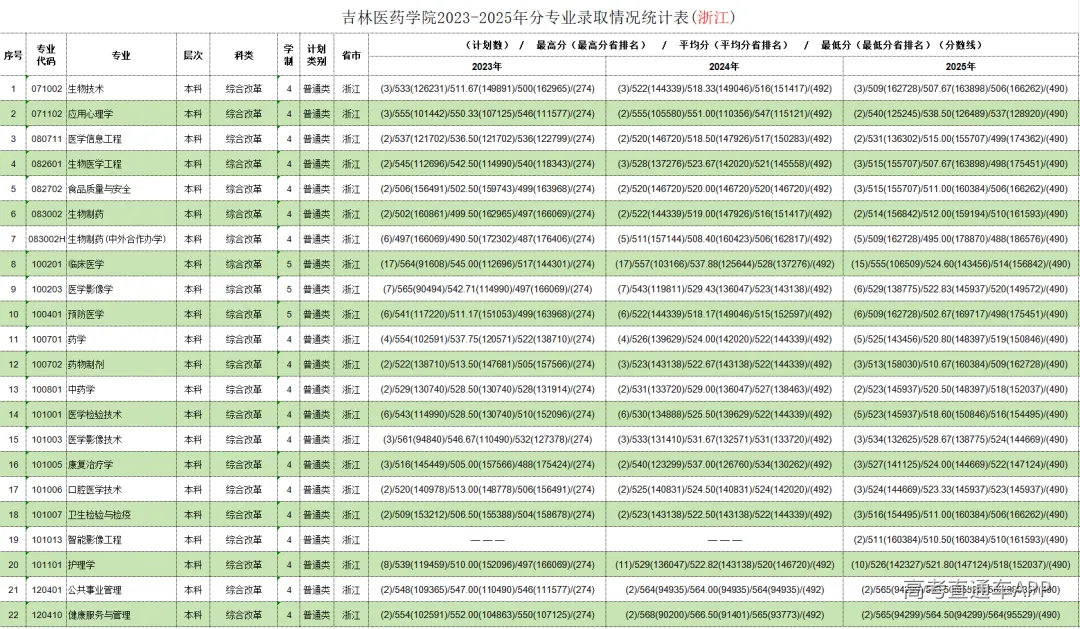This screenshot has height=629, width=1080.
Task: Select 2024 data cell in 临床医学 row
Action: click(x=724, y=264)
